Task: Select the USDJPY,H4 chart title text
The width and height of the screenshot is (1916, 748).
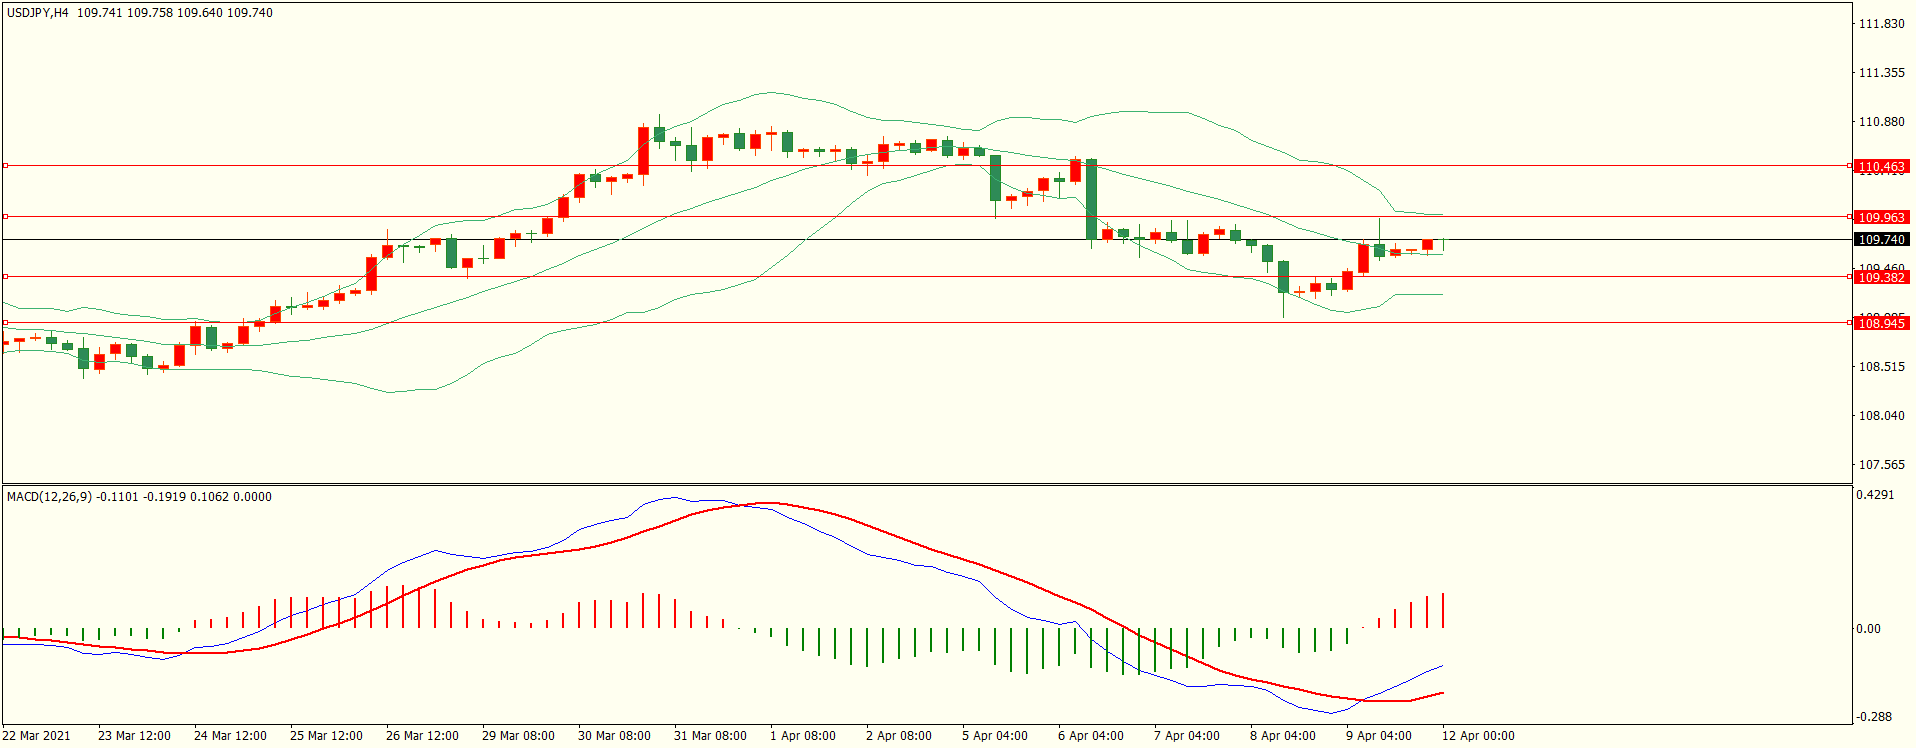Action: pyautogui.click(x=38, y=13)
